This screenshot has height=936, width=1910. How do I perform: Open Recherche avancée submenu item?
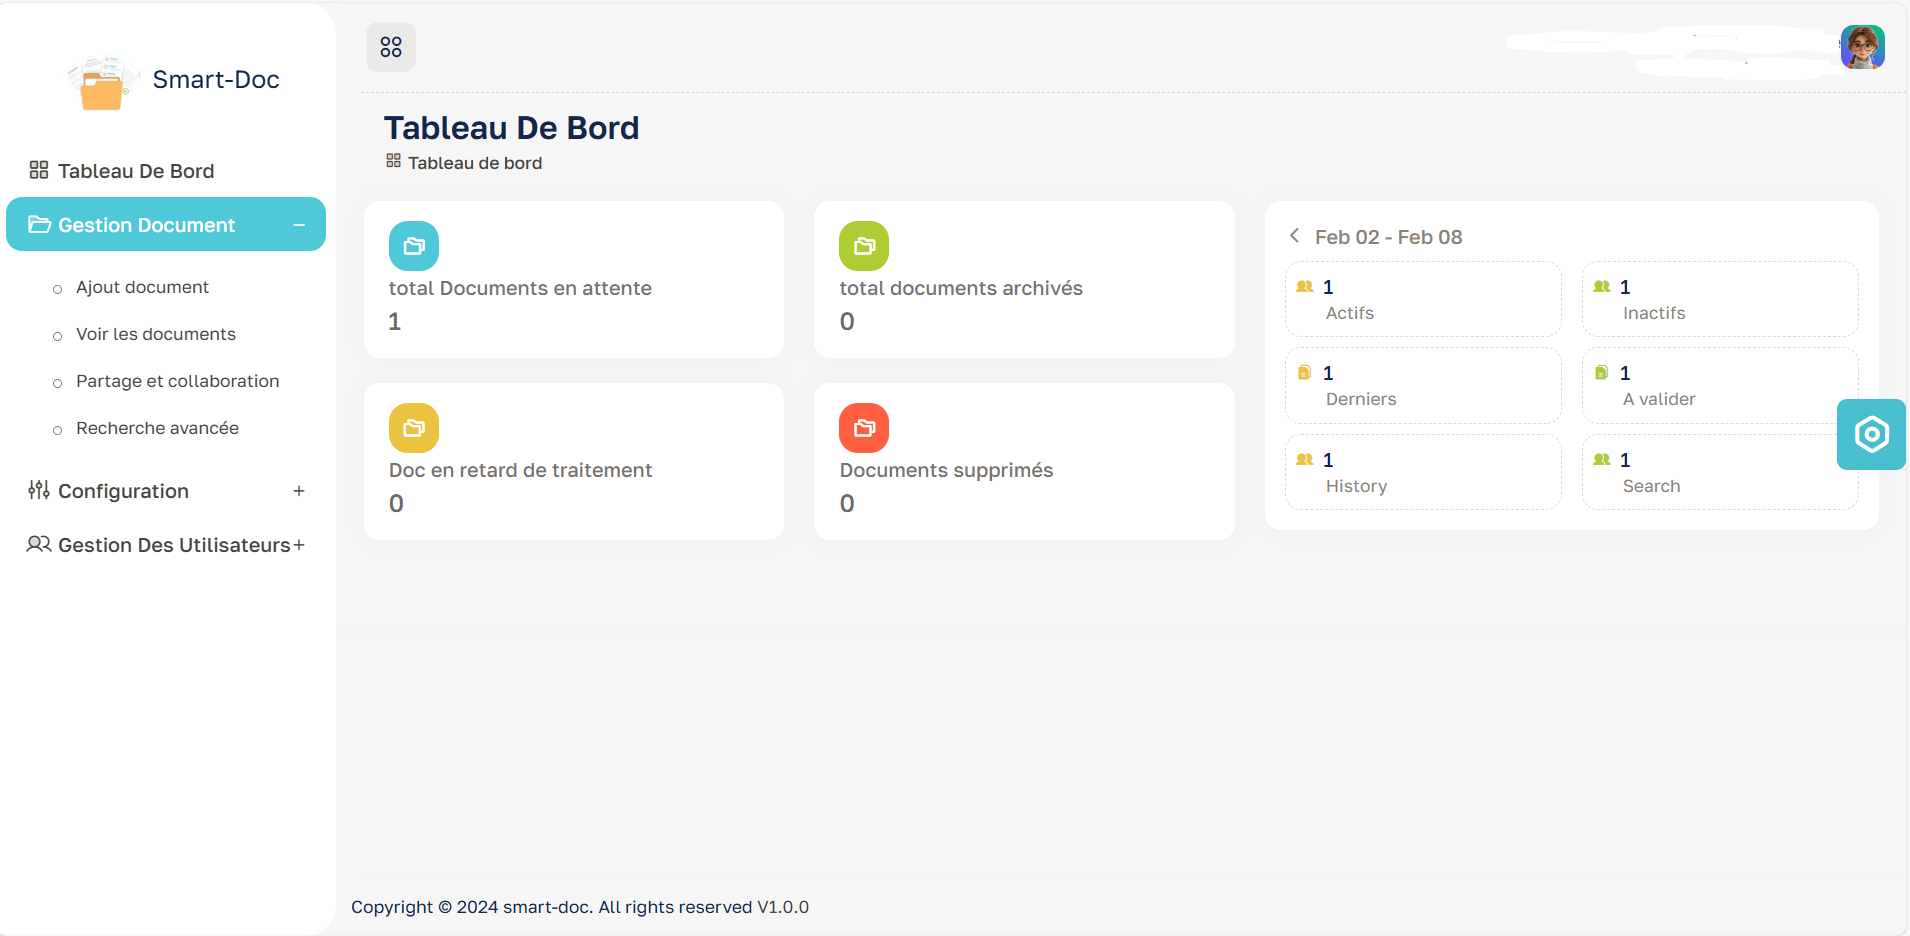click(157, 428)
